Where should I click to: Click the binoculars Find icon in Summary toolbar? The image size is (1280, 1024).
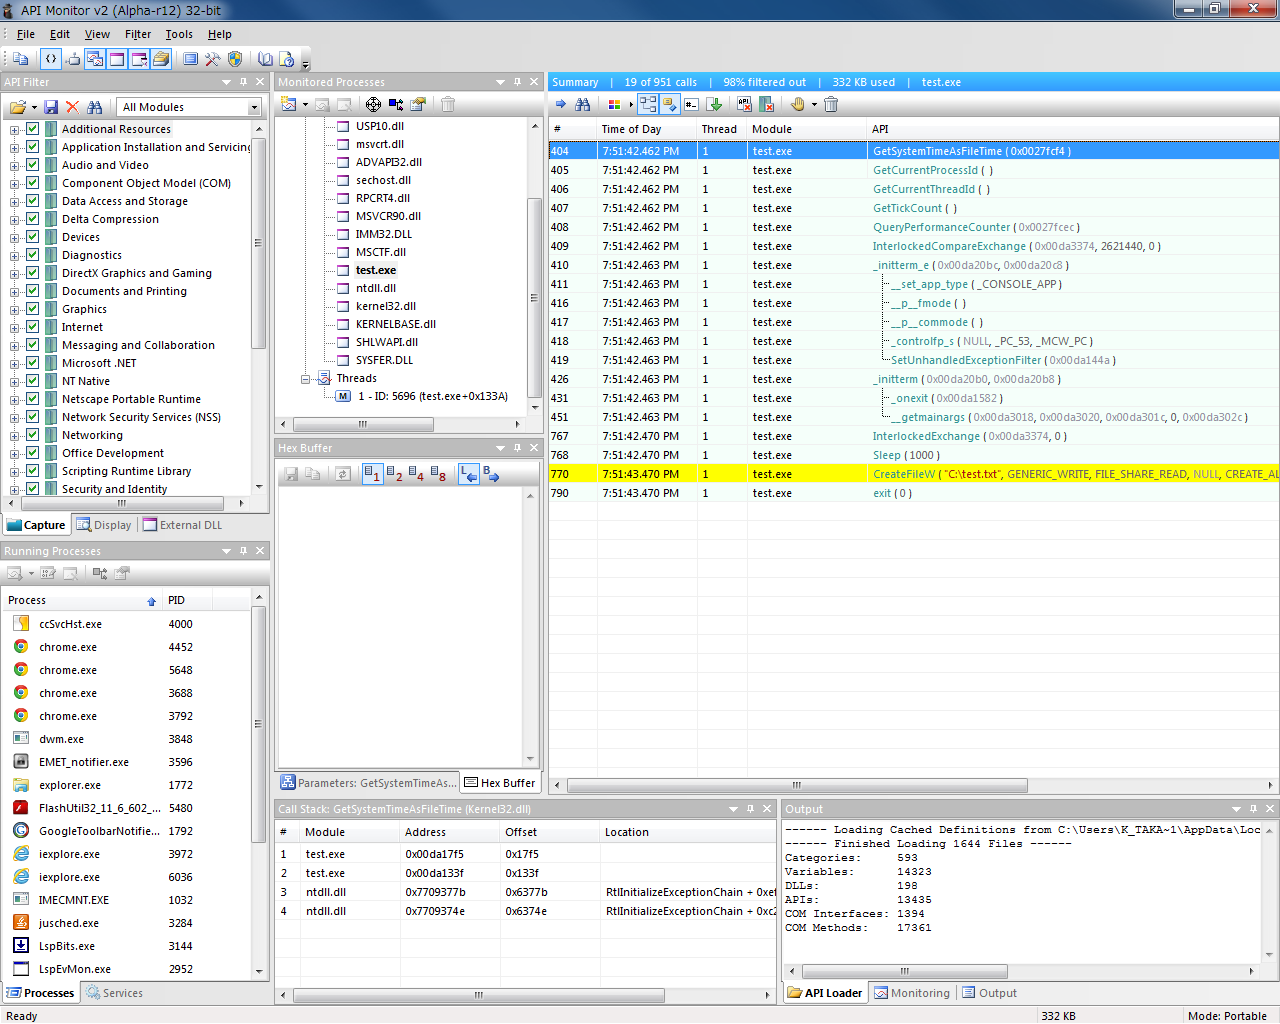[583, 104]
